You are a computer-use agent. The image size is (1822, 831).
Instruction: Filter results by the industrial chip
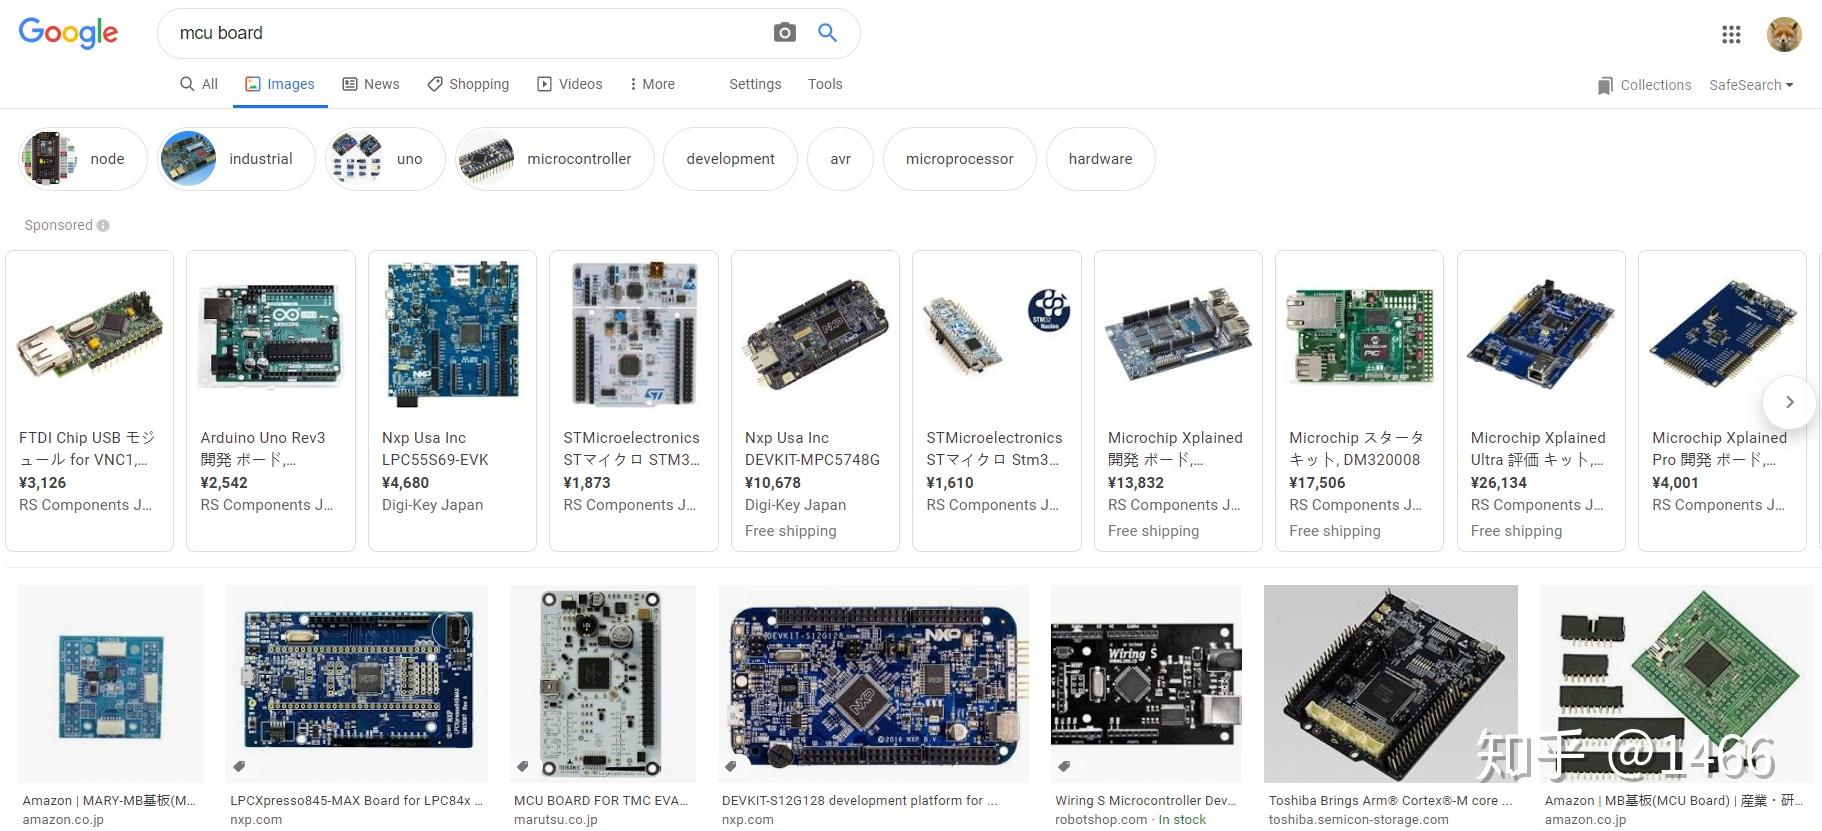236,159
